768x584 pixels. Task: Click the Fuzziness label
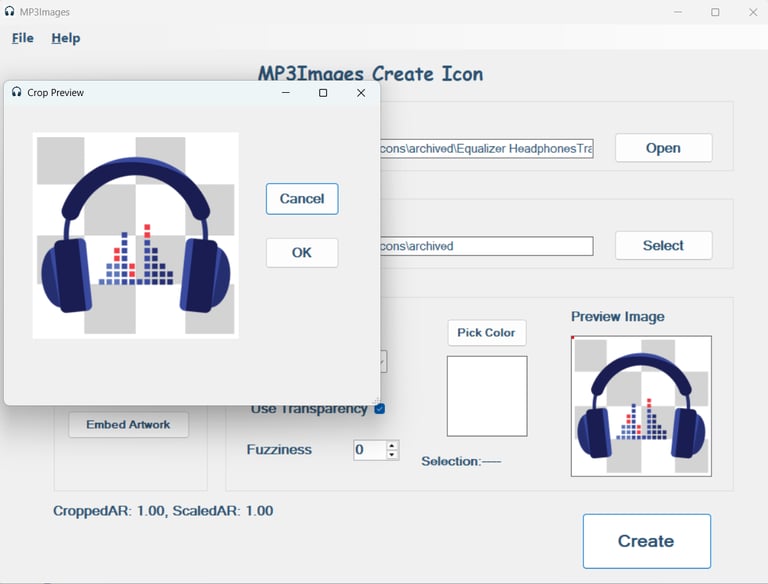(279, 449)
